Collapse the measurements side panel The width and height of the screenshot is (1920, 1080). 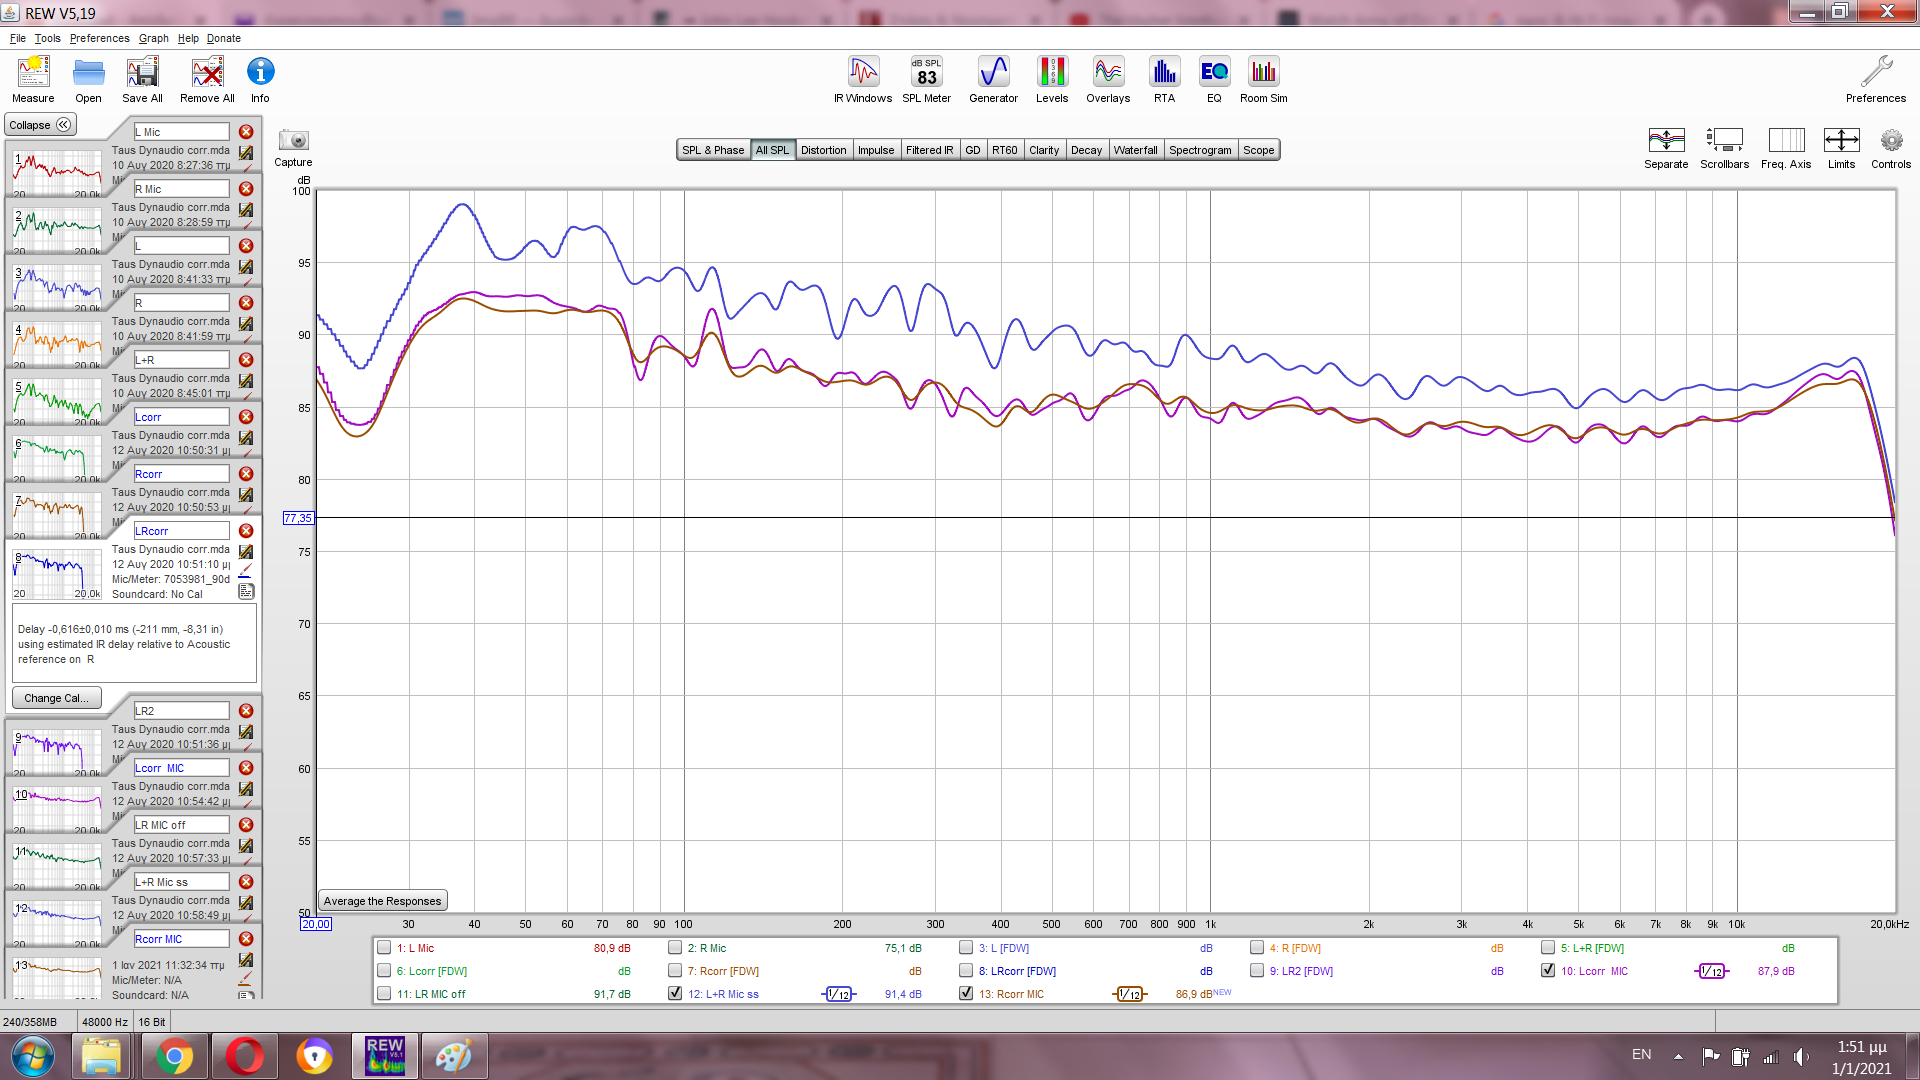[x=40, y=125]
